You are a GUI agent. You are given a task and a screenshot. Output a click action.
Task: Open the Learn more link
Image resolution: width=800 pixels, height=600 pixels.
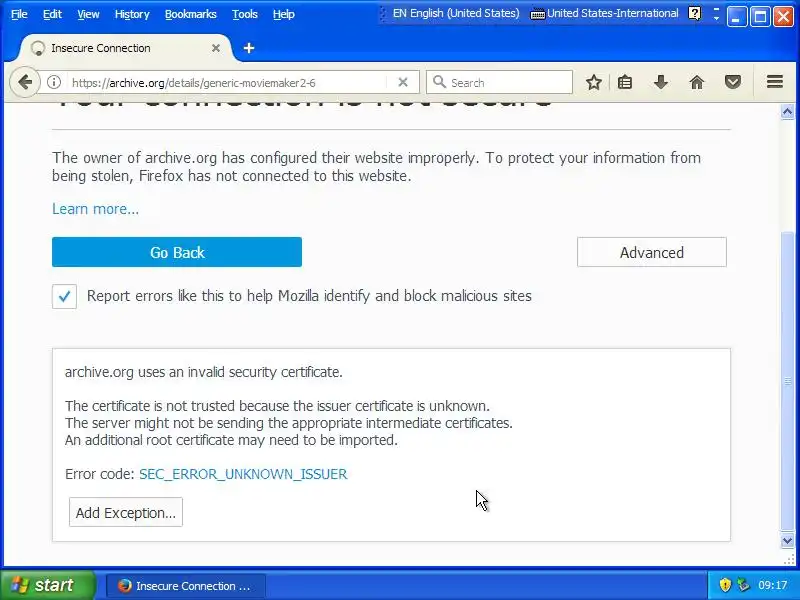click(x=95, y=209)
